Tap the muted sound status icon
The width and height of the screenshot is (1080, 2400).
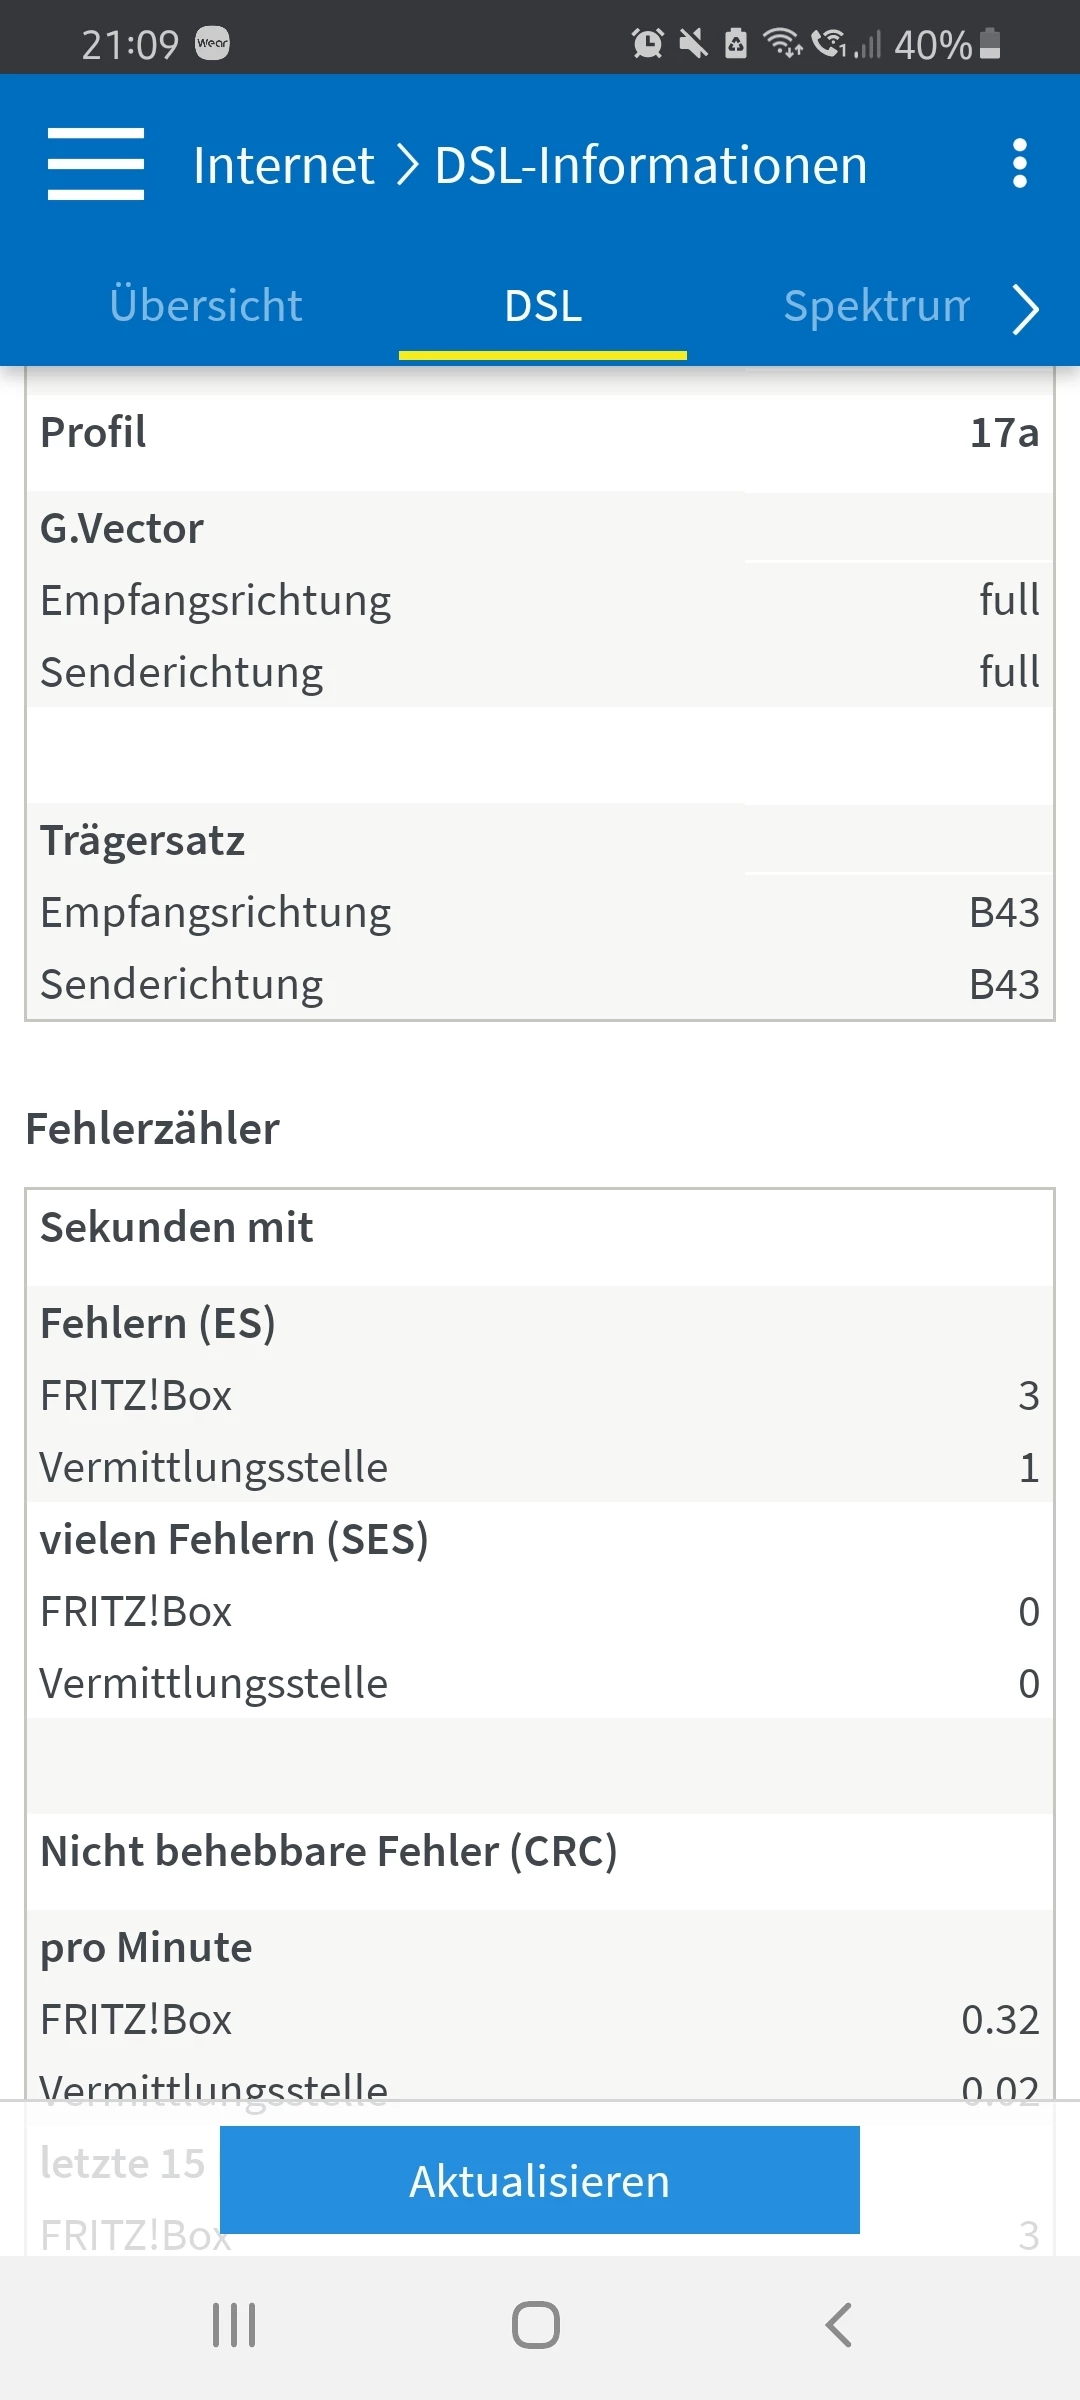point(692,43)
